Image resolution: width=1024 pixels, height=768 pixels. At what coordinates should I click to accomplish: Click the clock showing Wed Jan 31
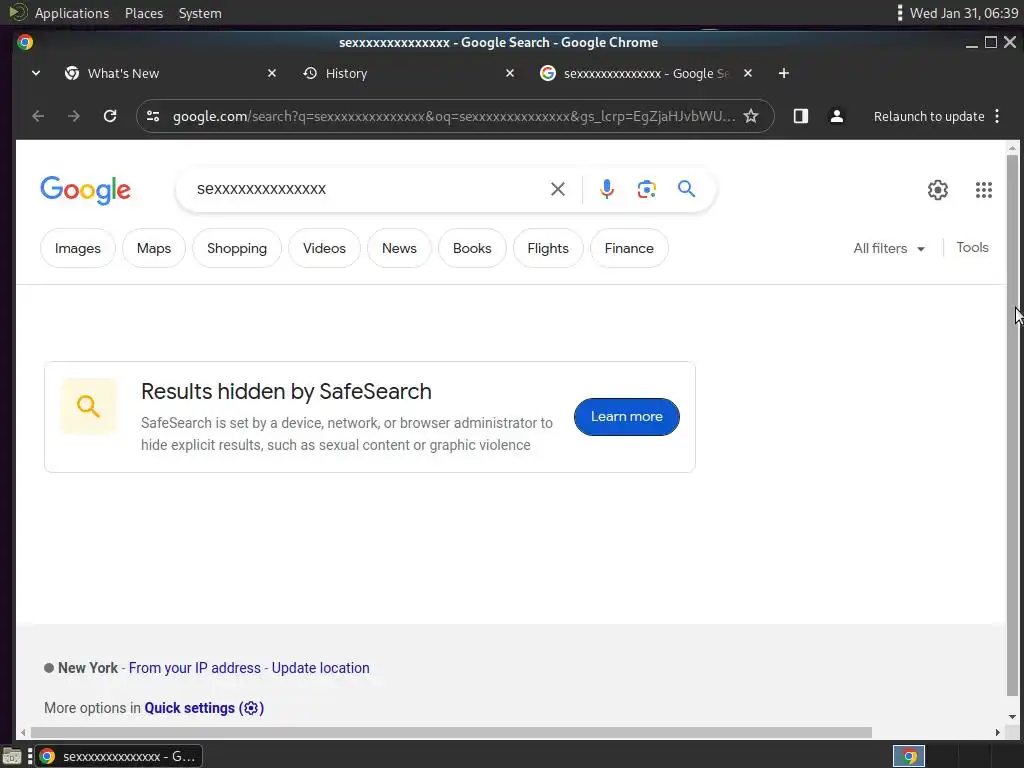pyautogui.click(x=964, y=13)
